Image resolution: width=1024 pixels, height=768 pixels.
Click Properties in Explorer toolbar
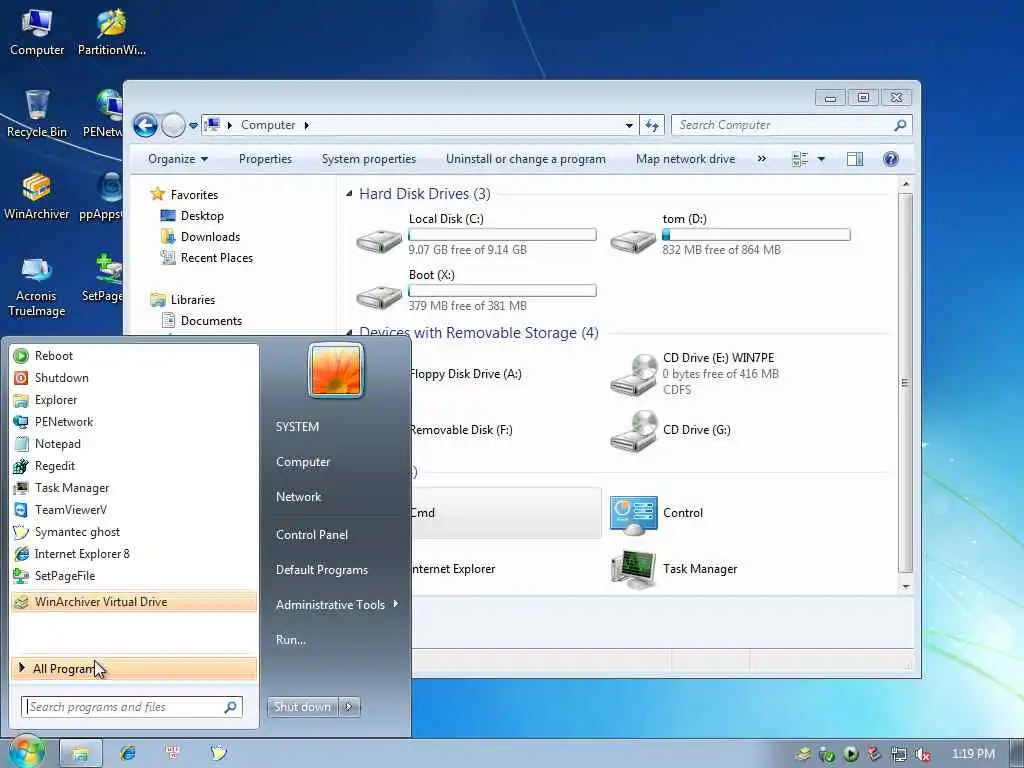(x=265, y=159)
